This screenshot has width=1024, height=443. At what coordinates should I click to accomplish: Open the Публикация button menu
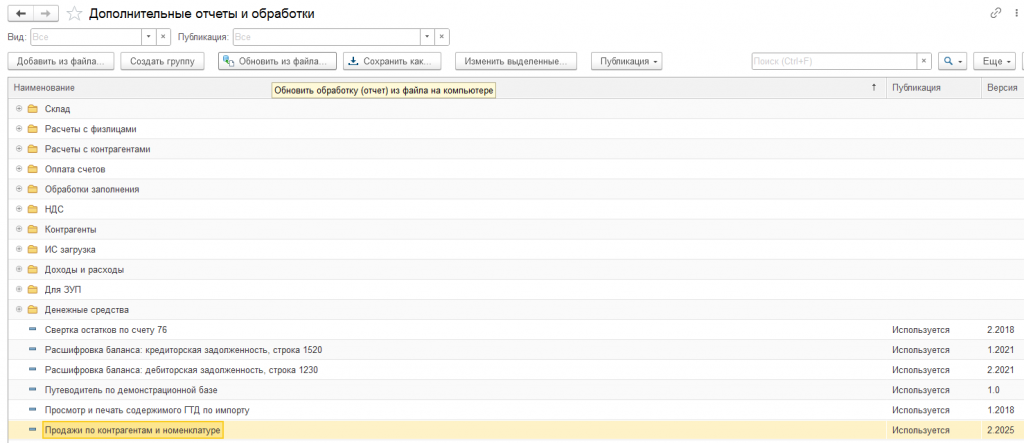(x=626, y=61)
